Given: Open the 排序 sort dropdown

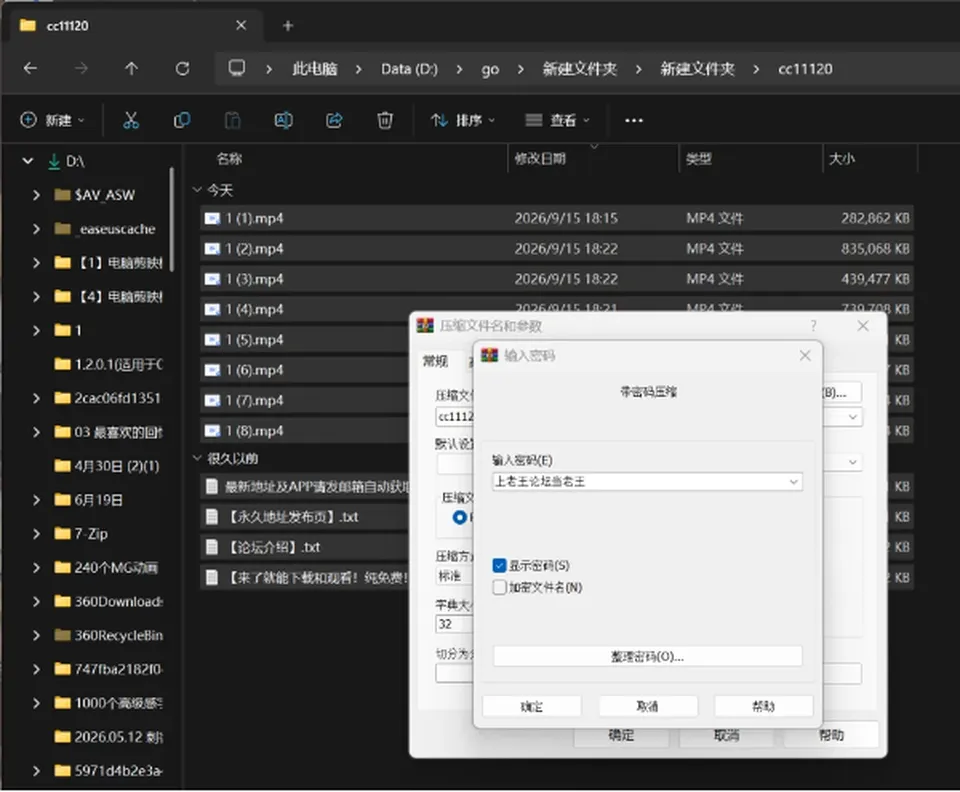Looking at the screenshot, I should pos(463,121).
